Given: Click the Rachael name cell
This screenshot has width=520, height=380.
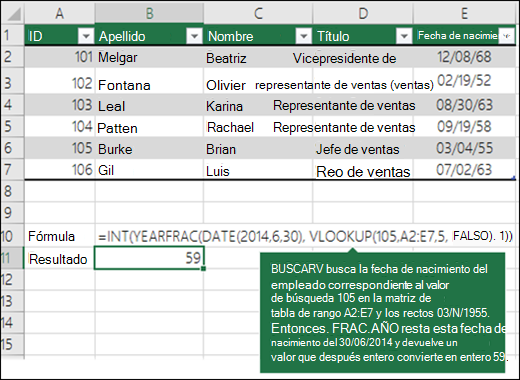Looking at the screenshot, I should (x=258, y=126).
